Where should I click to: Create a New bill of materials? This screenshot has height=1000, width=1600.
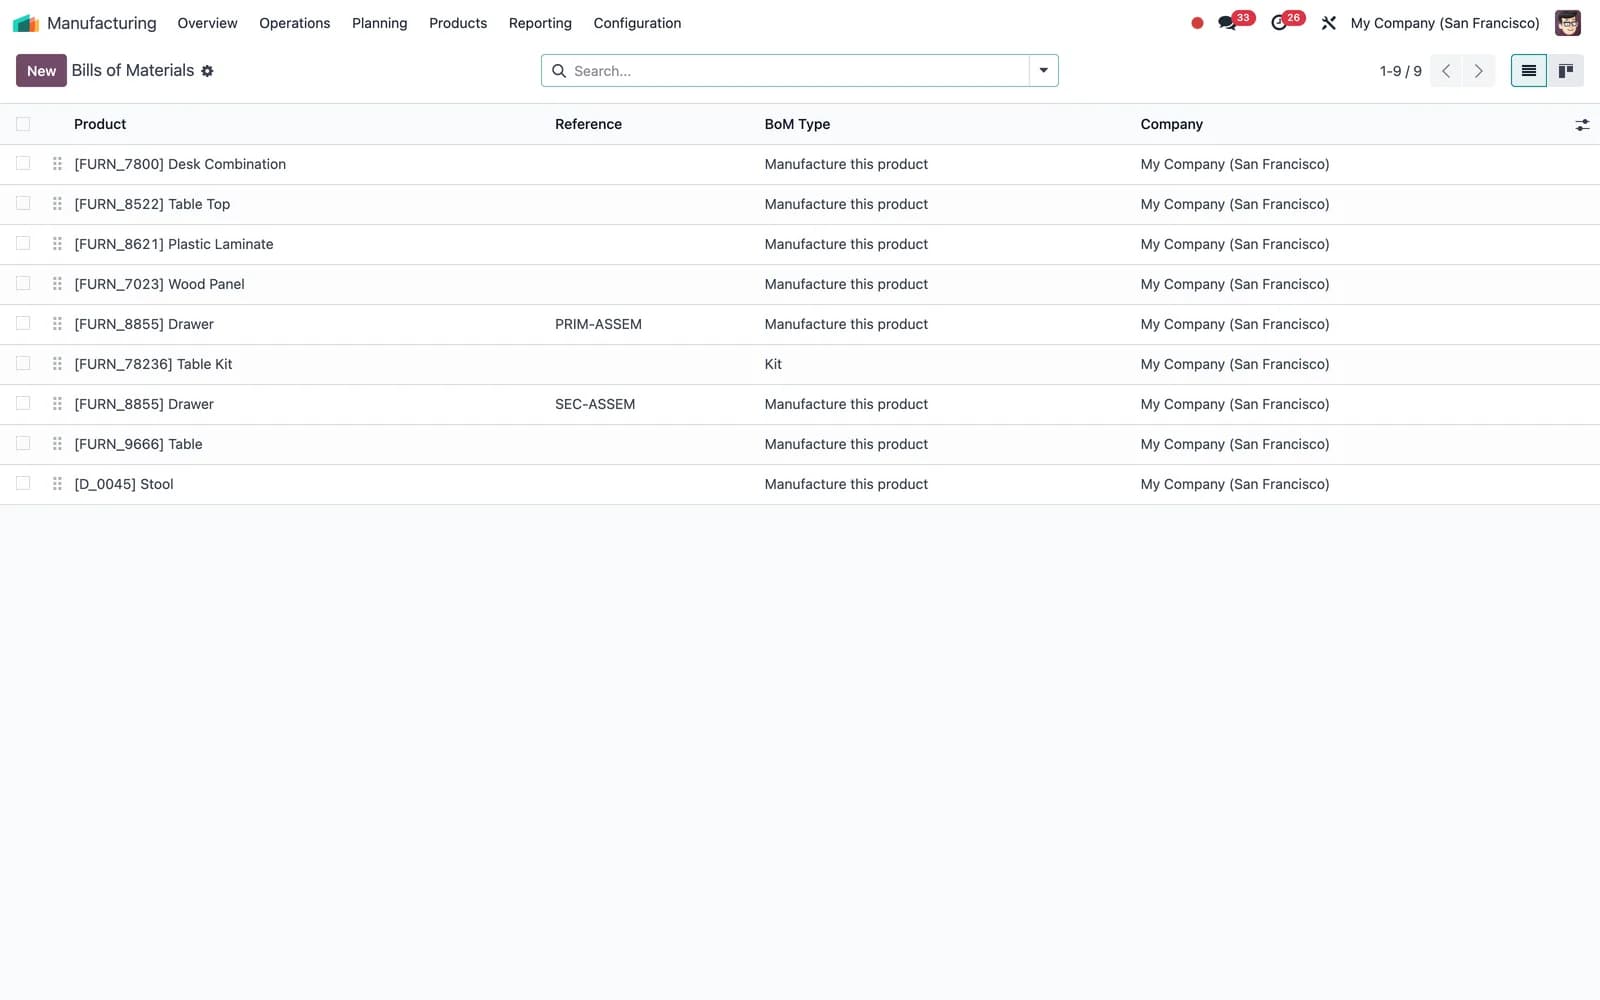pyautogui.click(x=41, y=71)
